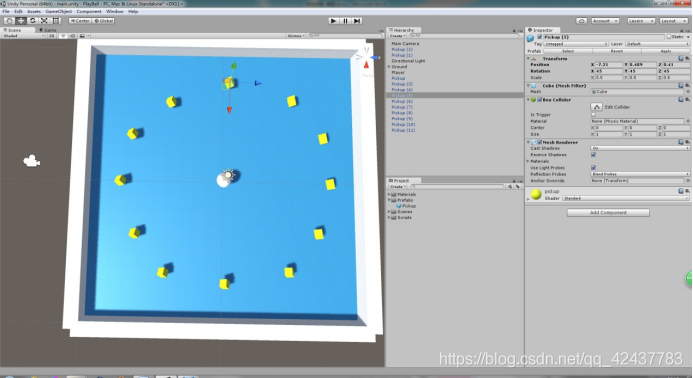Open Cast Shadows dropdown

[640, 149]
